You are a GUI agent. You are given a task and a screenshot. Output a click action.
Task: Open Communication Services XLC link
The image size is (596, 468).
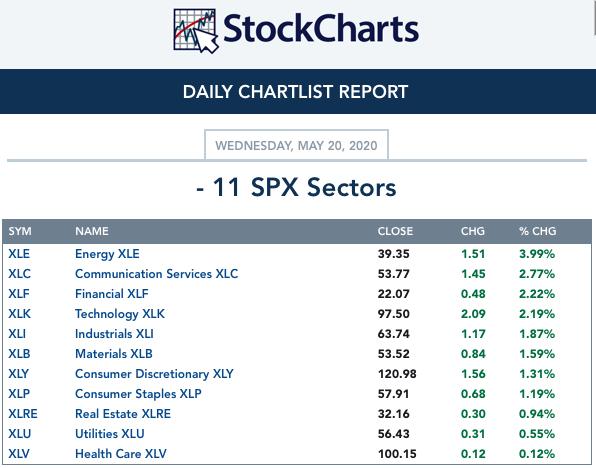tap(157, 274)
